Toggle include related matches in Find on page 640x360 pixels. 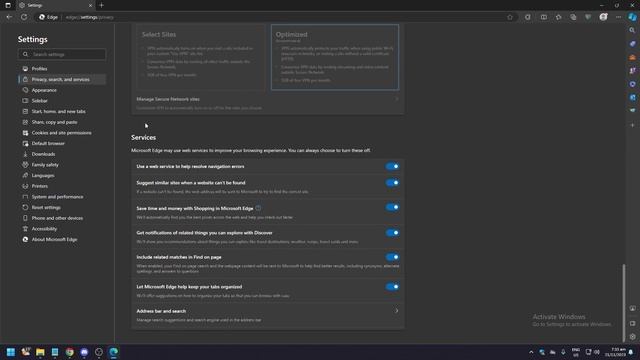(392, 257)
